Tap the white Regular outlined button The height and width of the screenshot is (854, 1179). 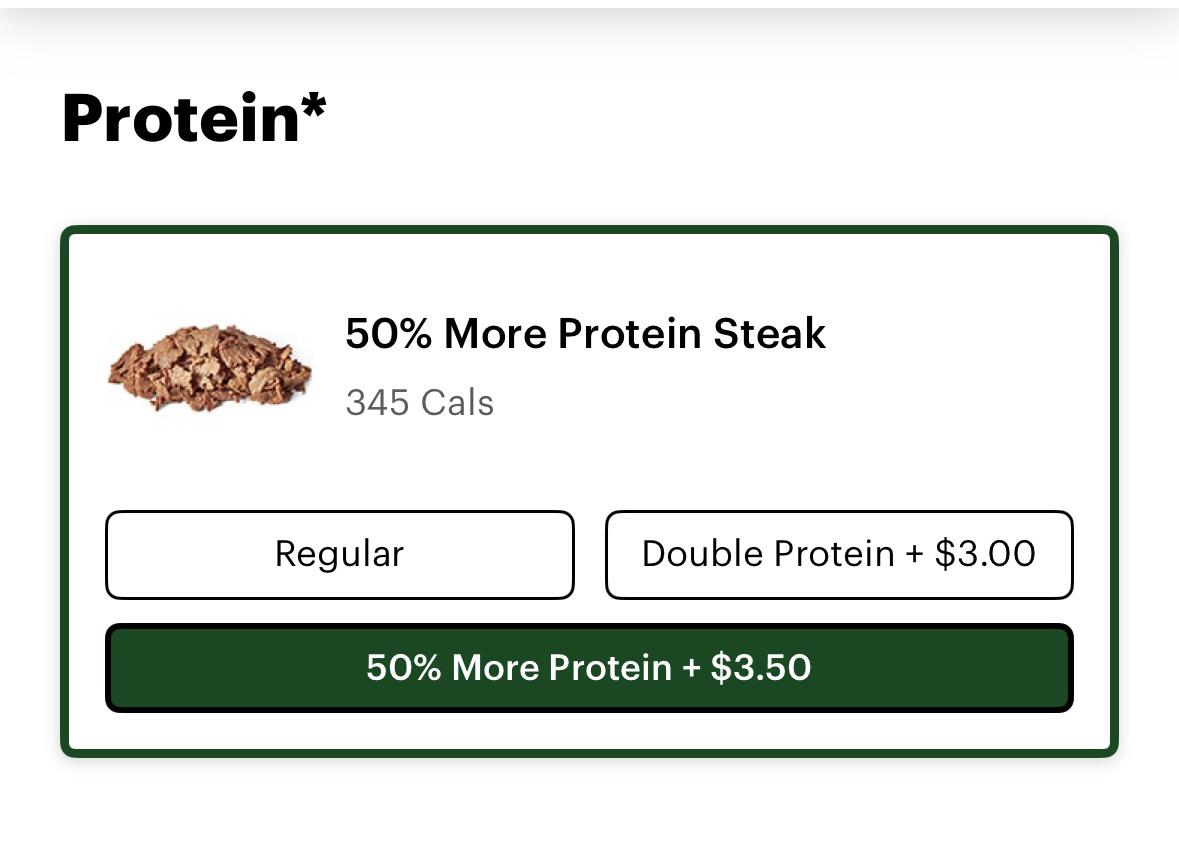[340, 555]
